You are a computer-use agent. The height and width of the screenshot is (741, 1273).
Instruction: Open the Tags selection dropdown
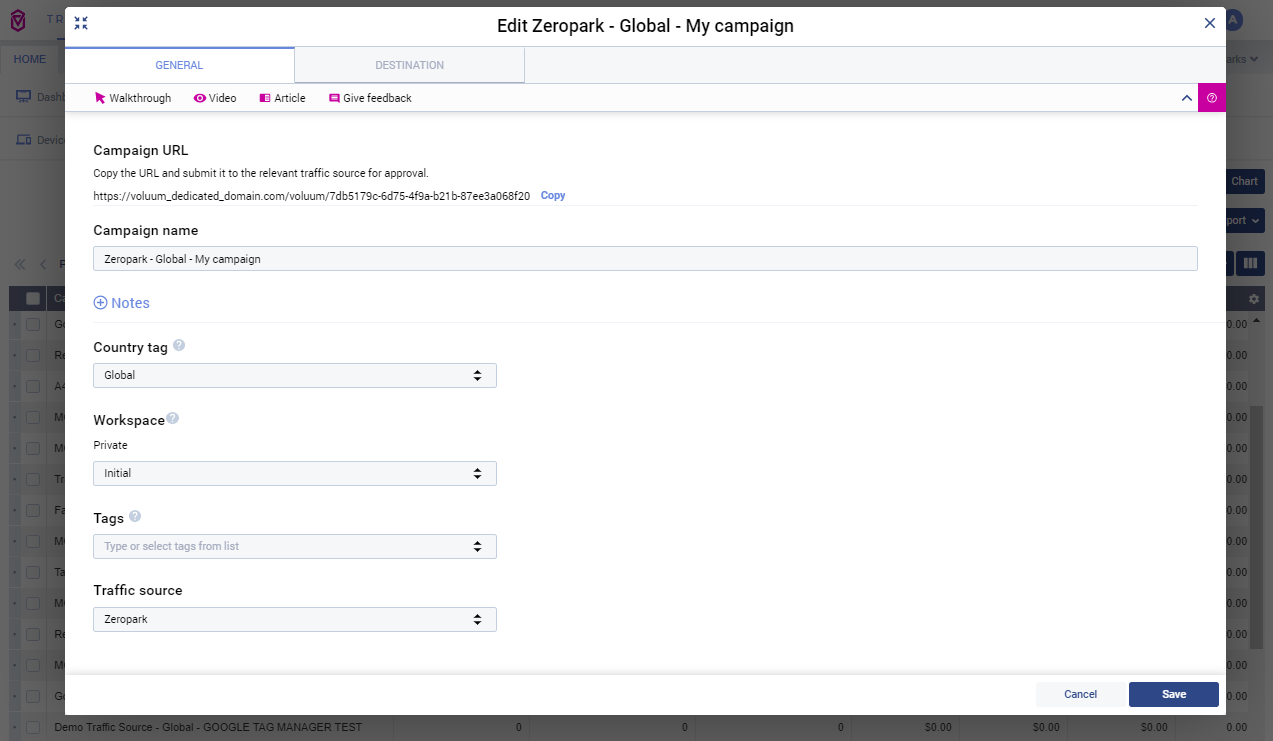[294, 546]
